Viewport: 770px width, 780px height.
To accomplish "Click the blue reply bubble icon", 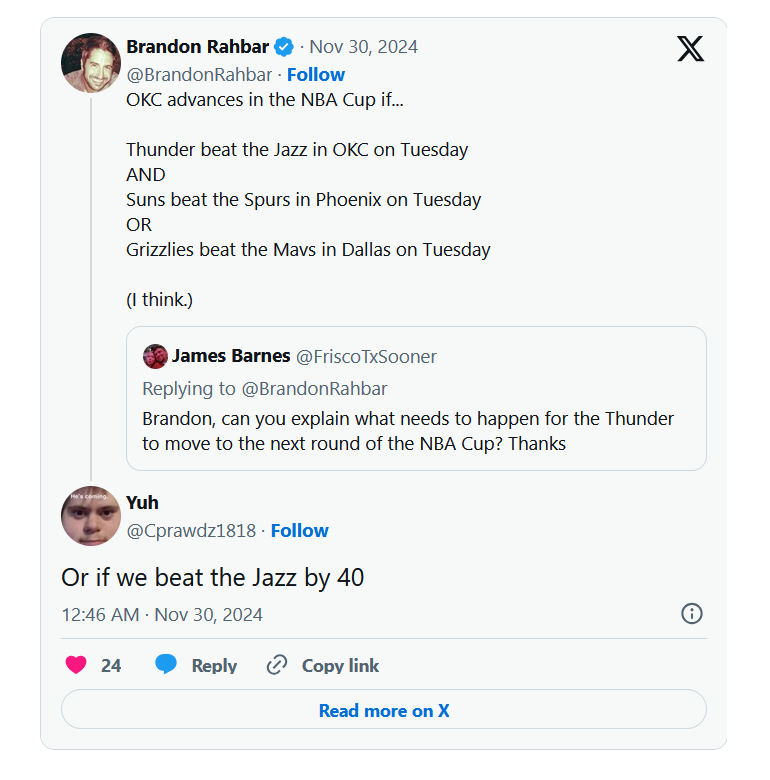I will [x=166, y=665].
